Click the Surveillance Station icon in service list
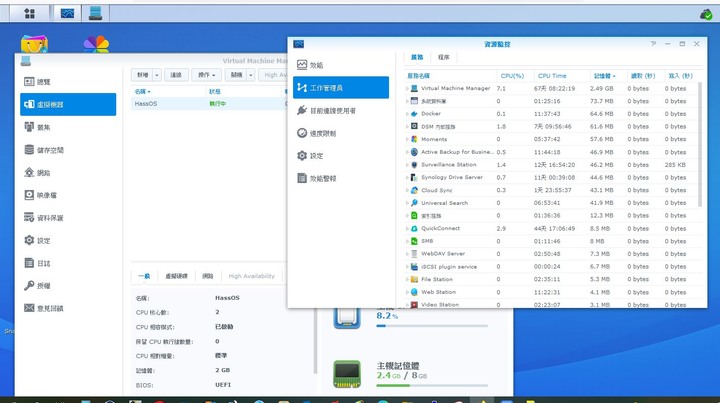720x403 pixels. pyautogui.click(x=414, y=164)
